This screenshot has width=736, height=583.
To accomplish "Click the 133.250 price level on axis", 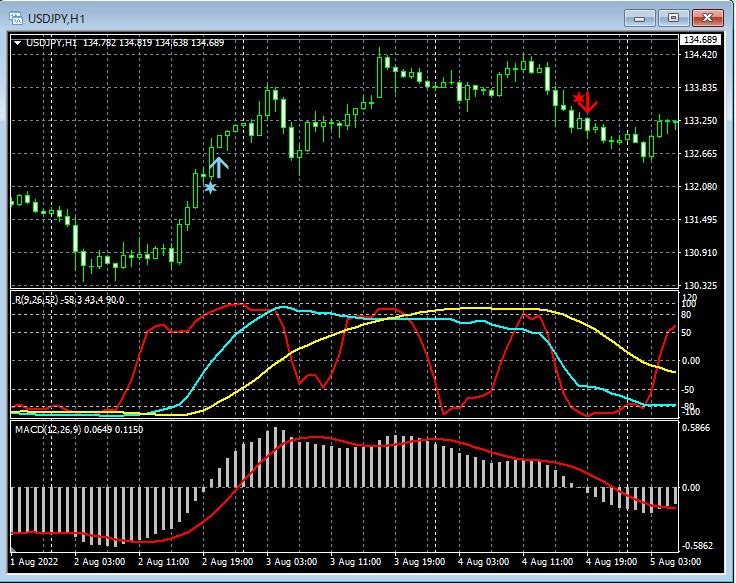I will tap(700, 121).
